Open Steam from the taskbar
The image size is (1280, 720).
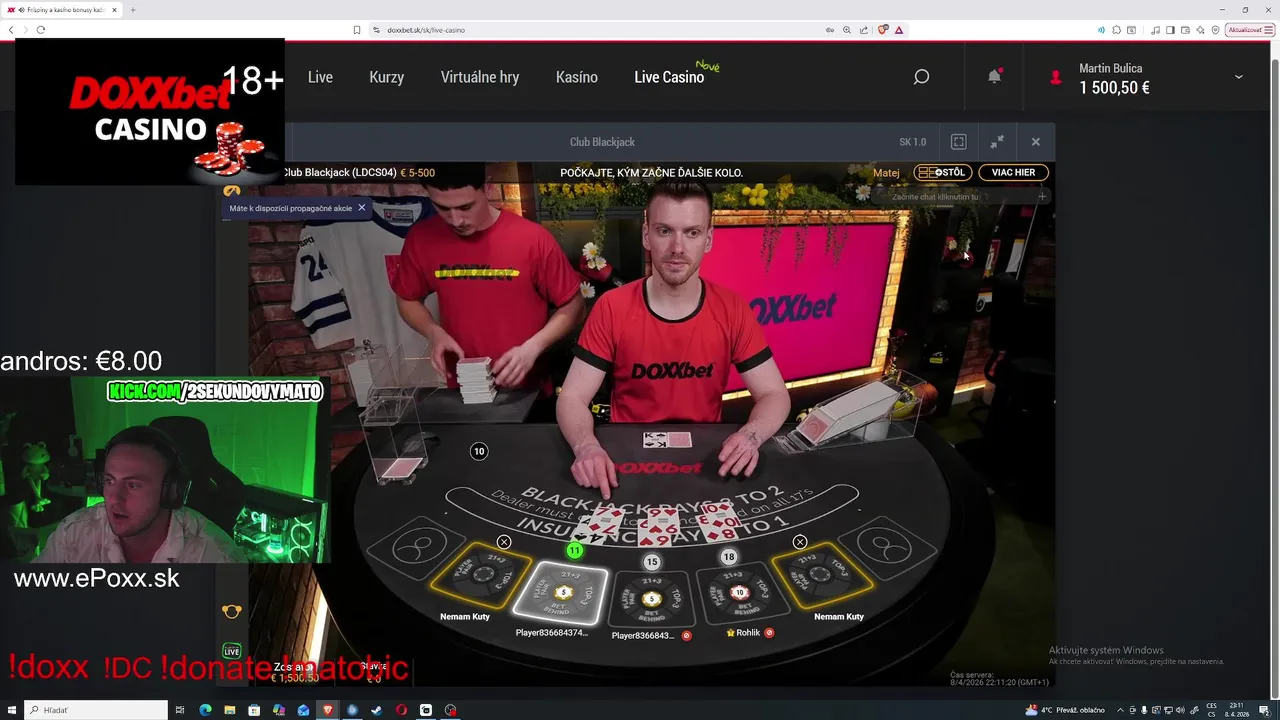(x=377, y=710)
